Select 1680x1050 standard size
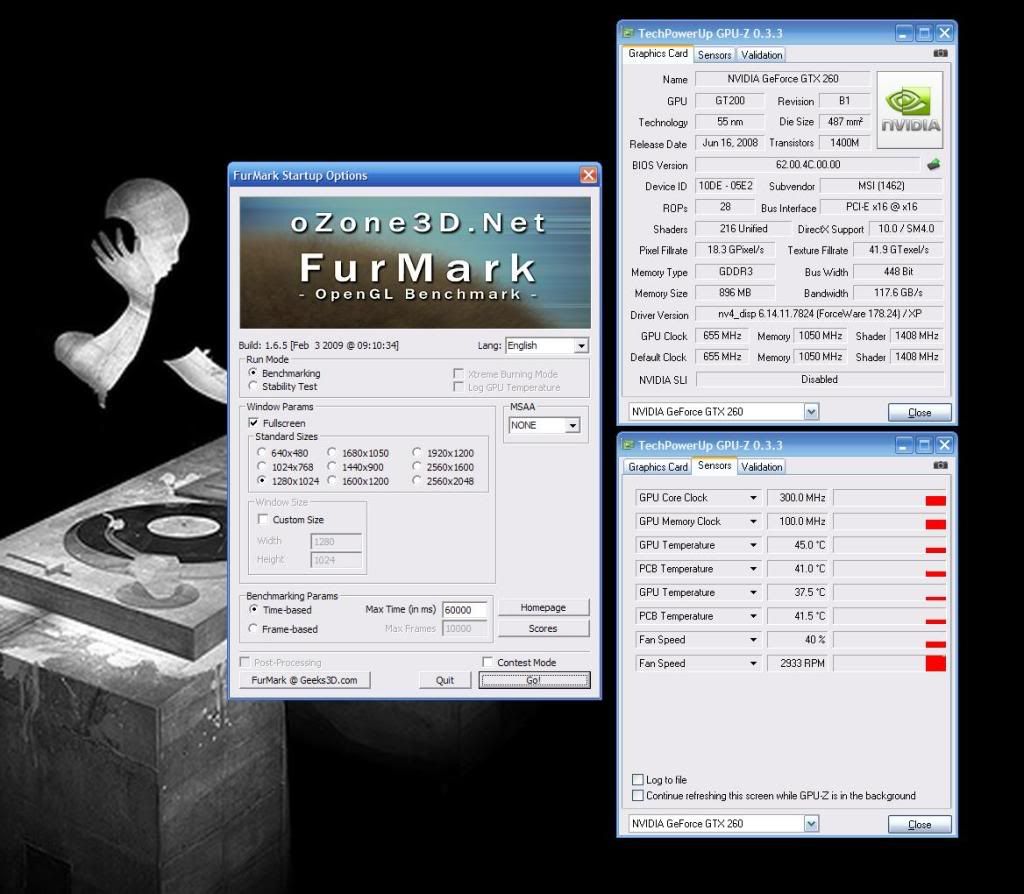This screenshot has height=894, width=1024. (332, 453)
